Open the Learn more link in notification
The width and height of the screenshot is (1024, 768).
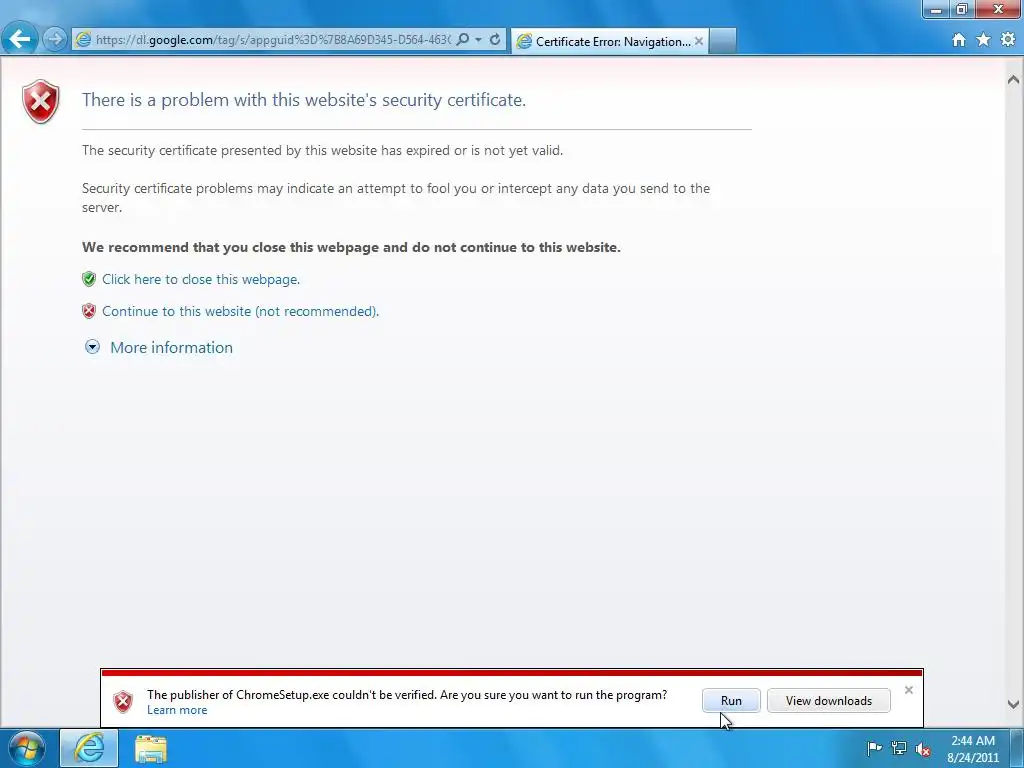177,710
